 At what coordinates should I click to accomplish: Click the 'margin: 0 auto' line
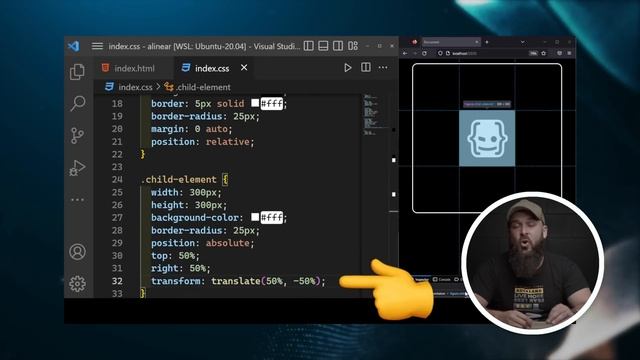click(x=191, y=129)
